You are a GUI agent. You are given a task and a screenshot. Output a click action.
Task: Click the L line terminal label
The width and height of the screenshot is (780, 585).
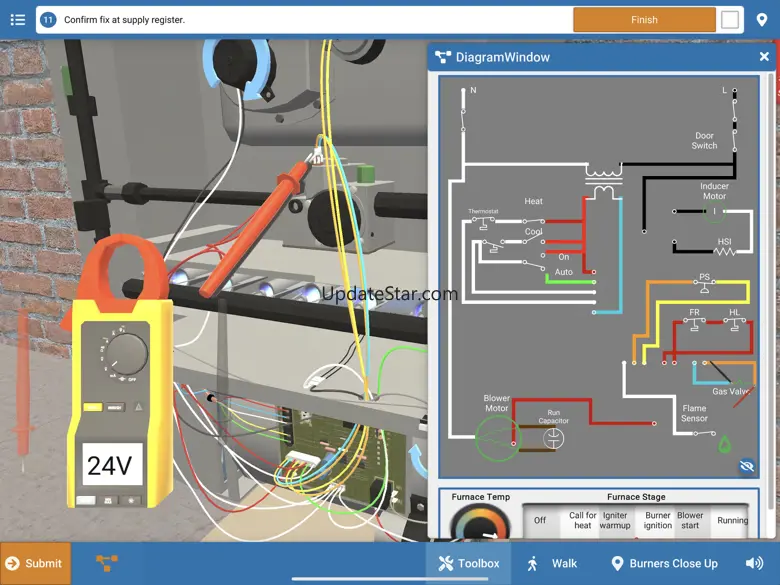pyautogui.click(x=724, y=90)
